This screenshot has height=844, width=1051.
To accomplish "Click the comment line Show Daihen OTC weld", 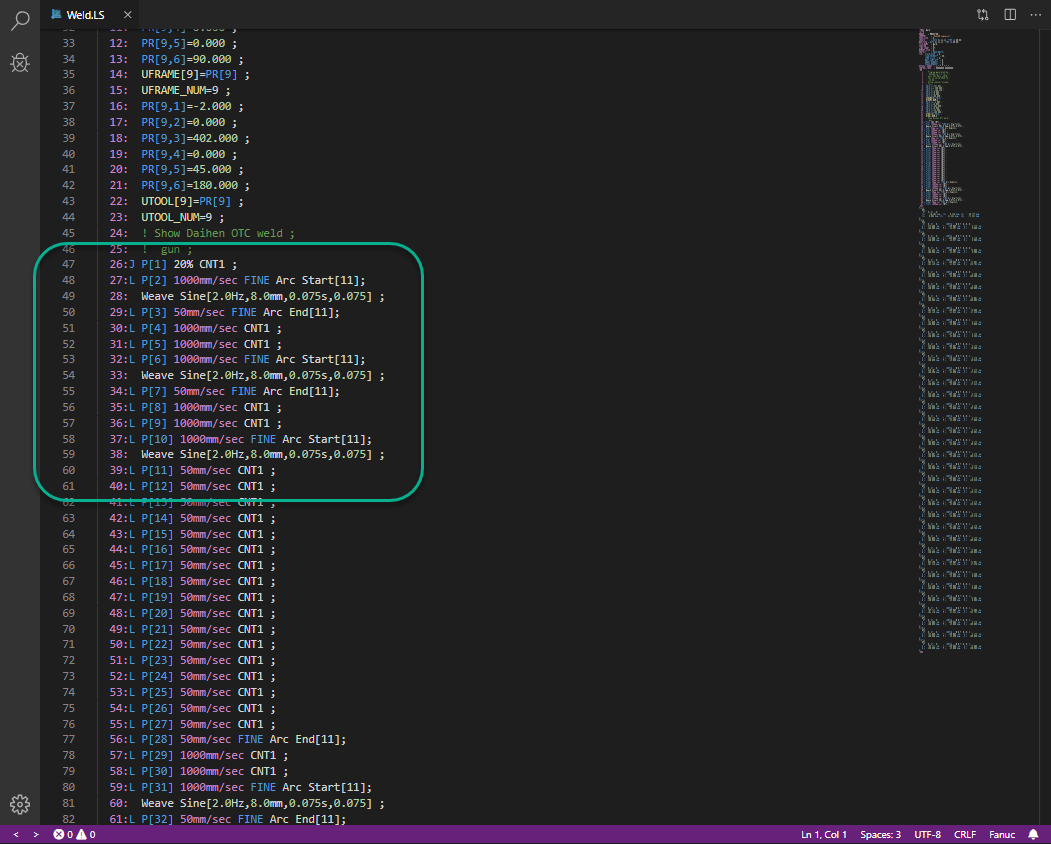I will [218, 233].
